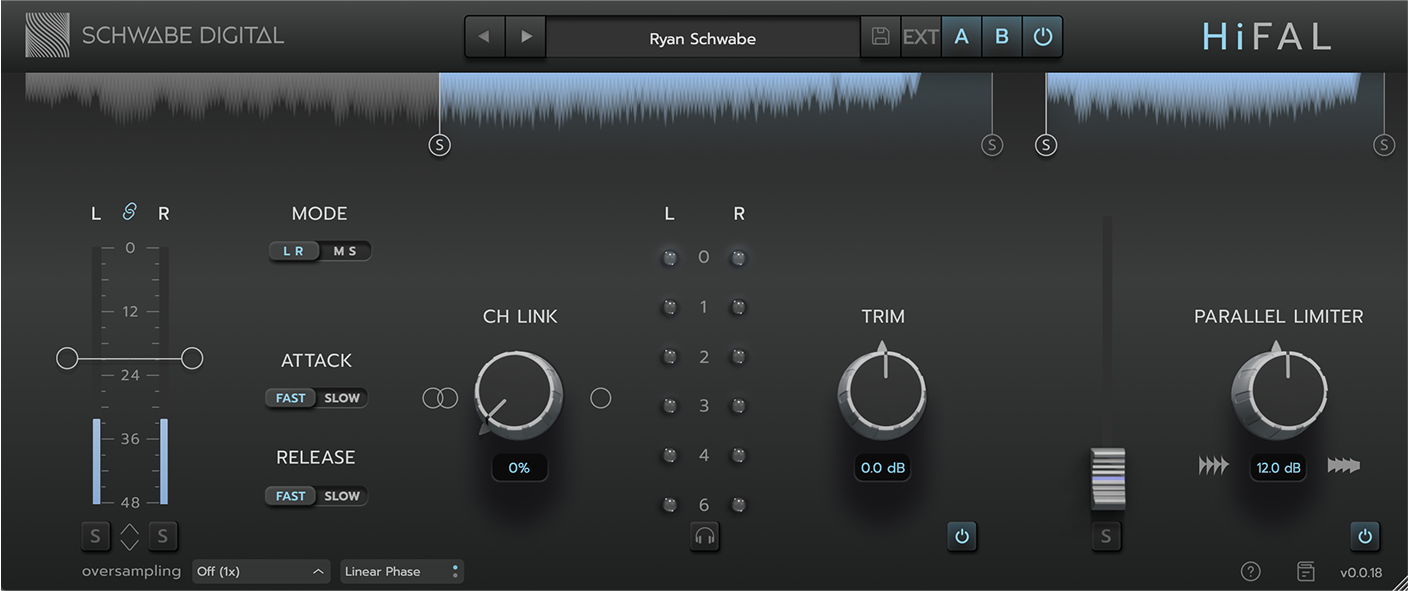Solo button below the vertical fader
Viewport: 1408px width, 591px height.
[x=1106, y=537]
